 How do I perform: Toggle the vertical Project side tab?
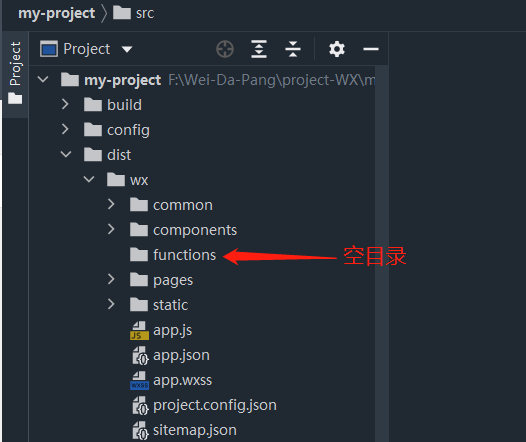[x=15, y=74]
